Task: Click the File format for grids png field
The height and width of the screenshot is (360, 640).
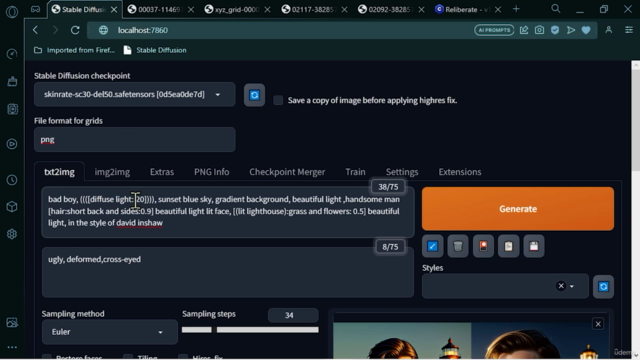Action: 135,140
